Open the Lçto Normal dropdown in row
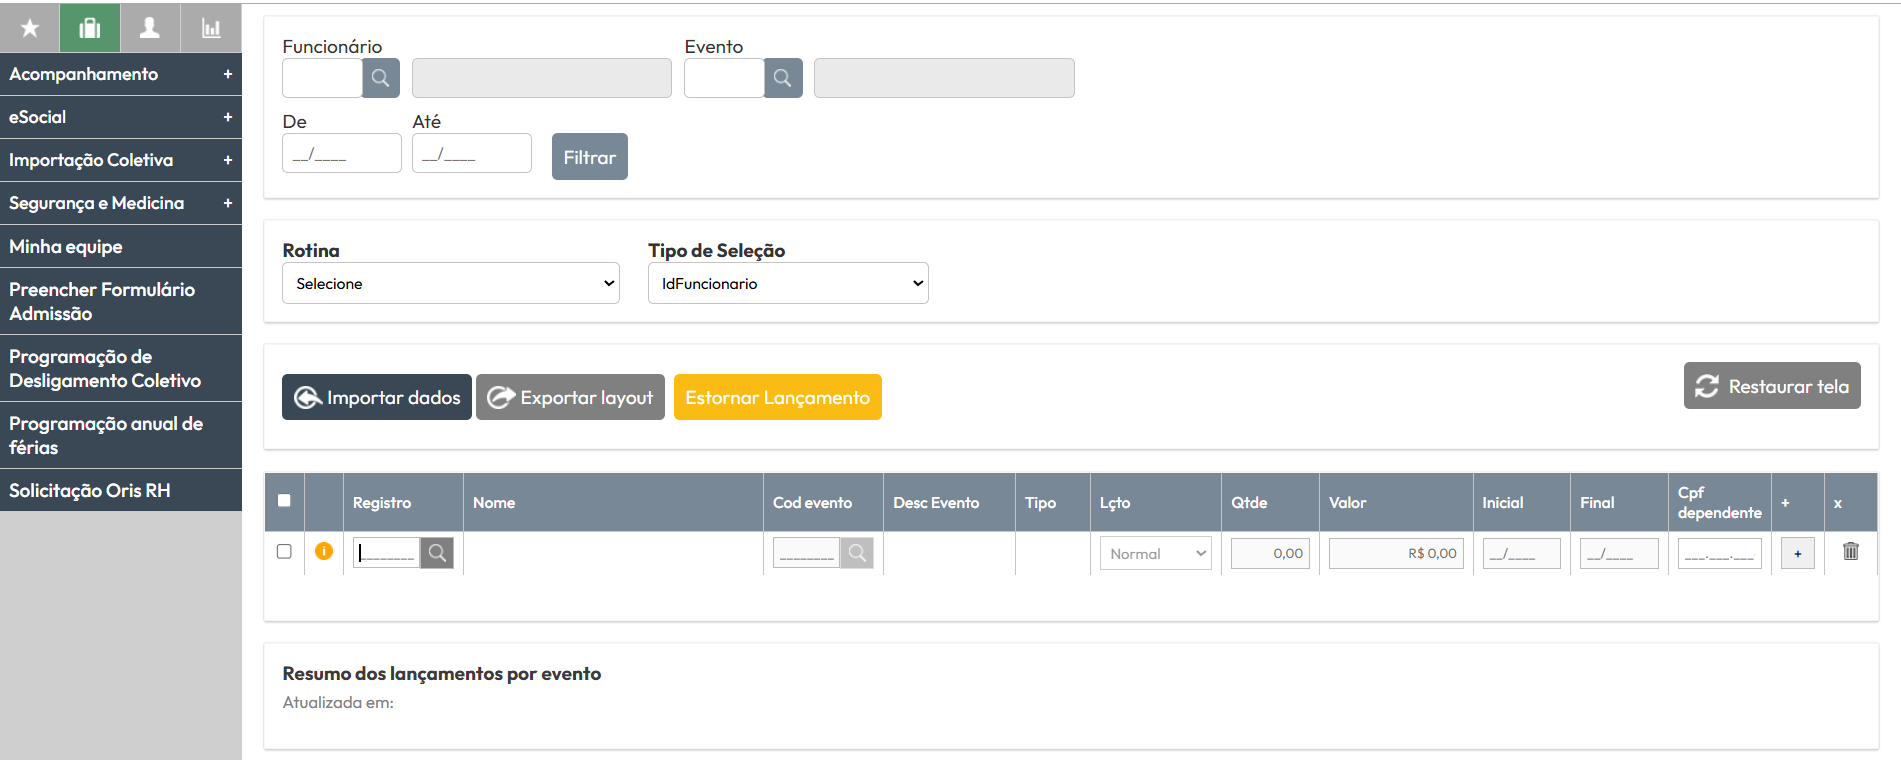Viewport: 1901px width, 760px height. [x=1156, y=554]
